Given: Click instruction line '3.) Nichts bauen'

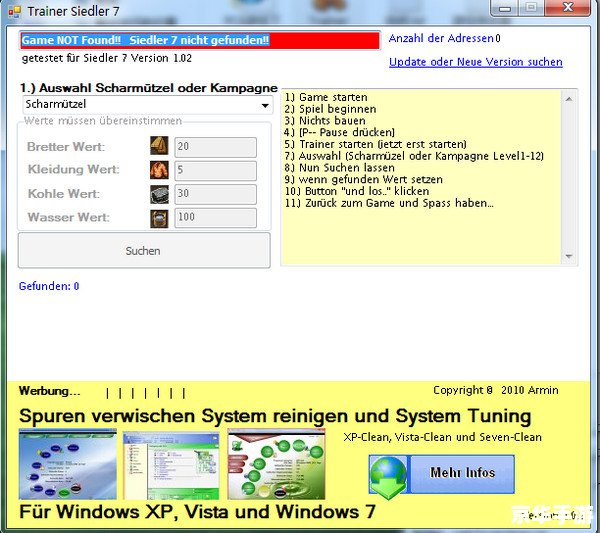Looking at the screenshot, I should pos(324,121).
